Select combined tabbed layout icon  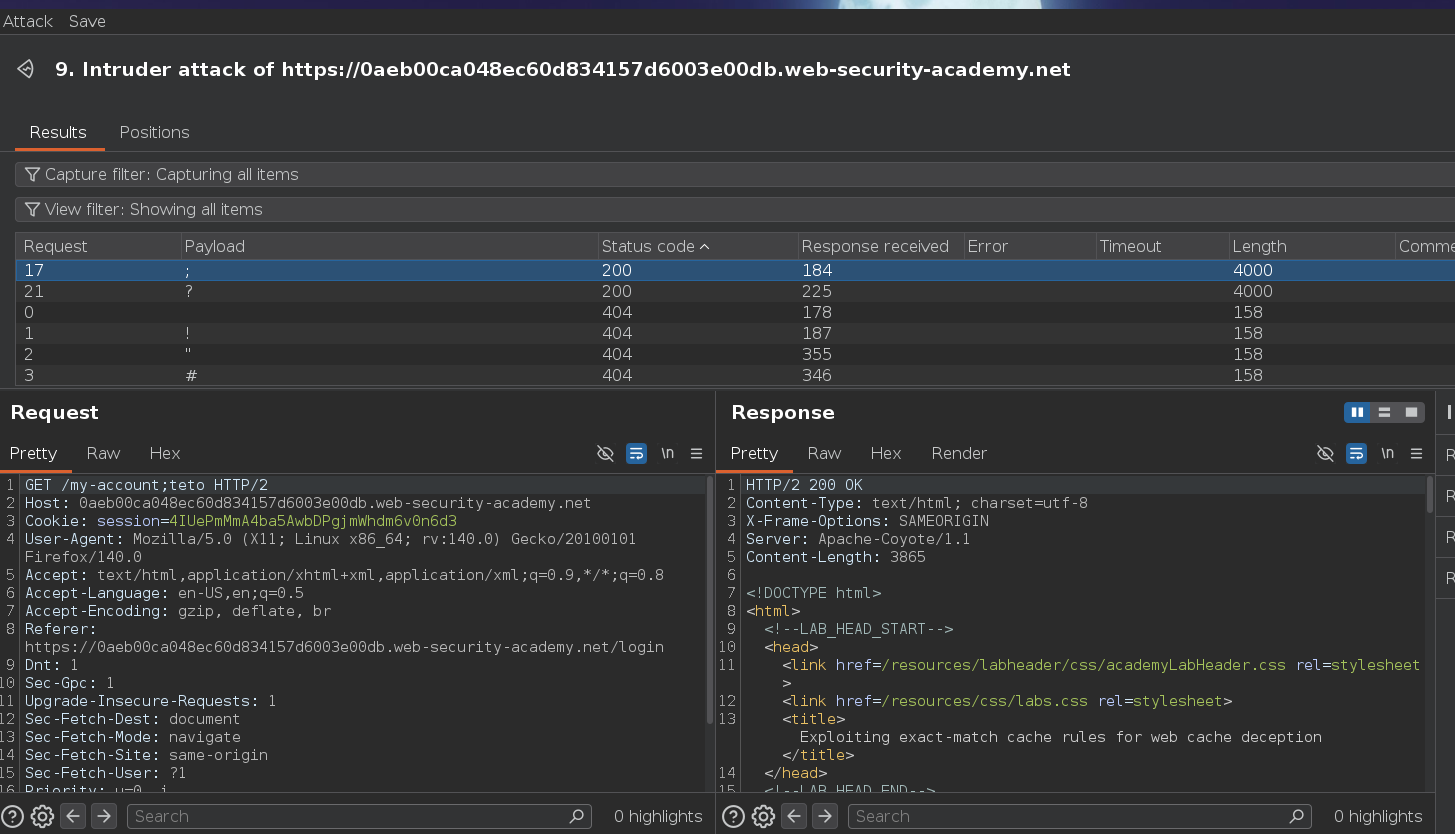1411,412
